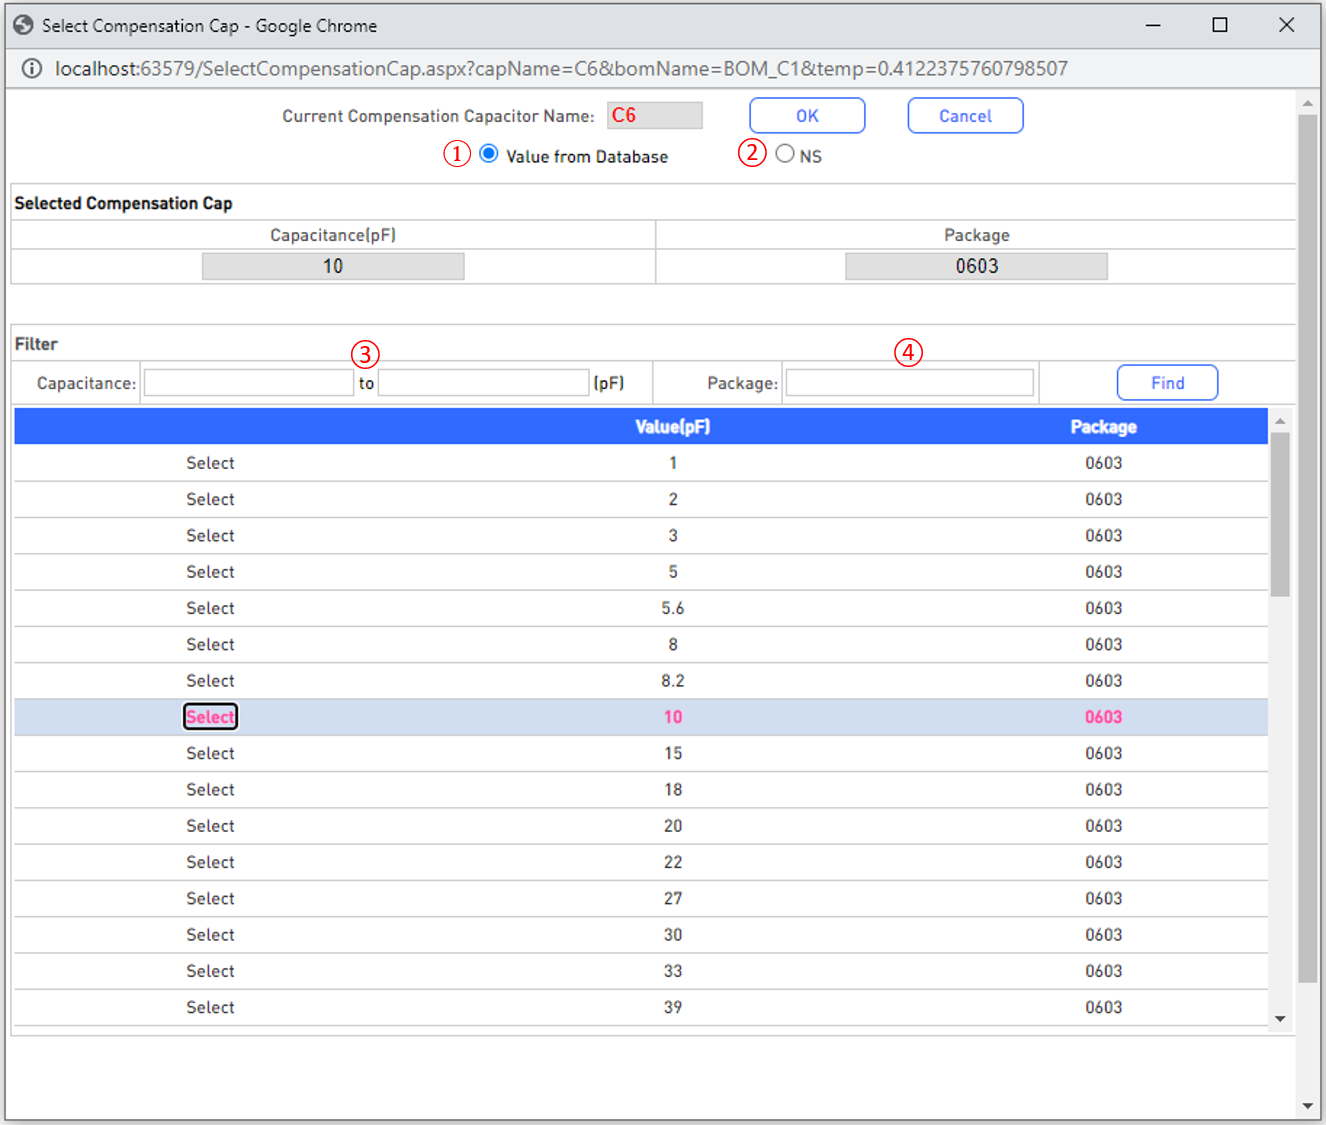Image resolution: width=1326 pixels, height=1125 pixels.
Task: Click the maximum Capacitance "to" field
Action: coord(483,383)
